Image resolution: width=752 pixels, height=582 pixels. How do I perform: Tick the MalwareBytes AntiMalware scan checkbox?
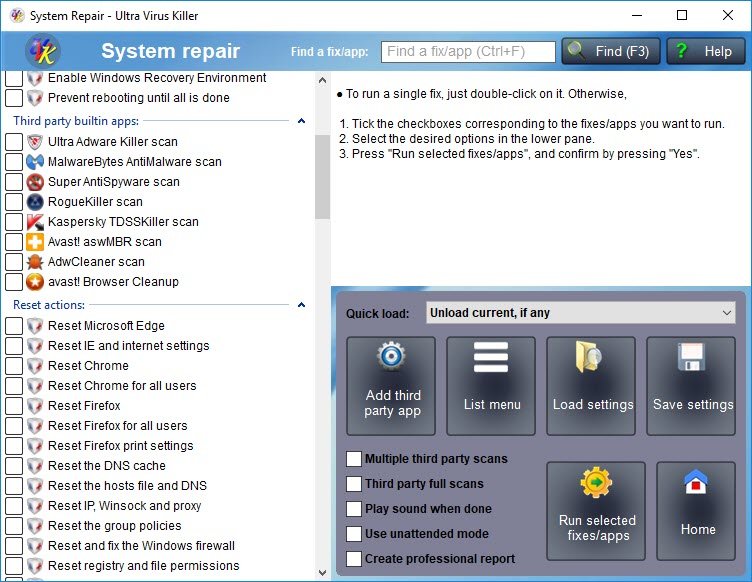click(x=14, y=162)
